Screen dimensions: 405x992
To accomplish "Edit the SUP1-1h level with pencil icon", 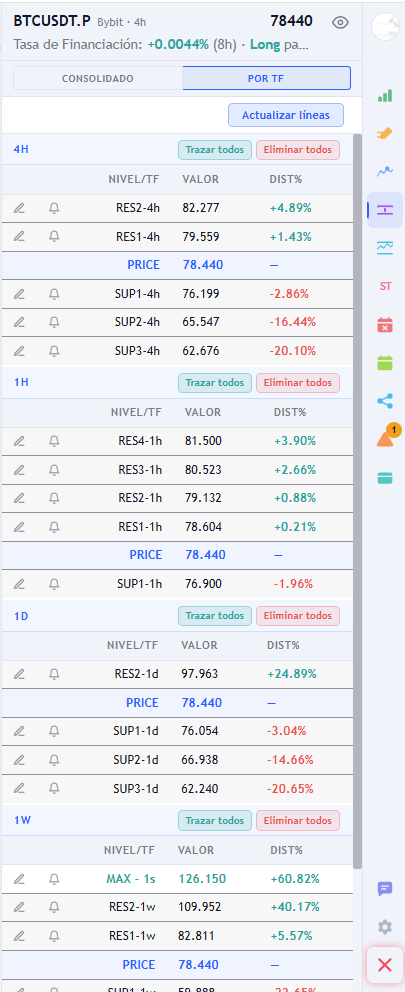I will click(20, 584).
